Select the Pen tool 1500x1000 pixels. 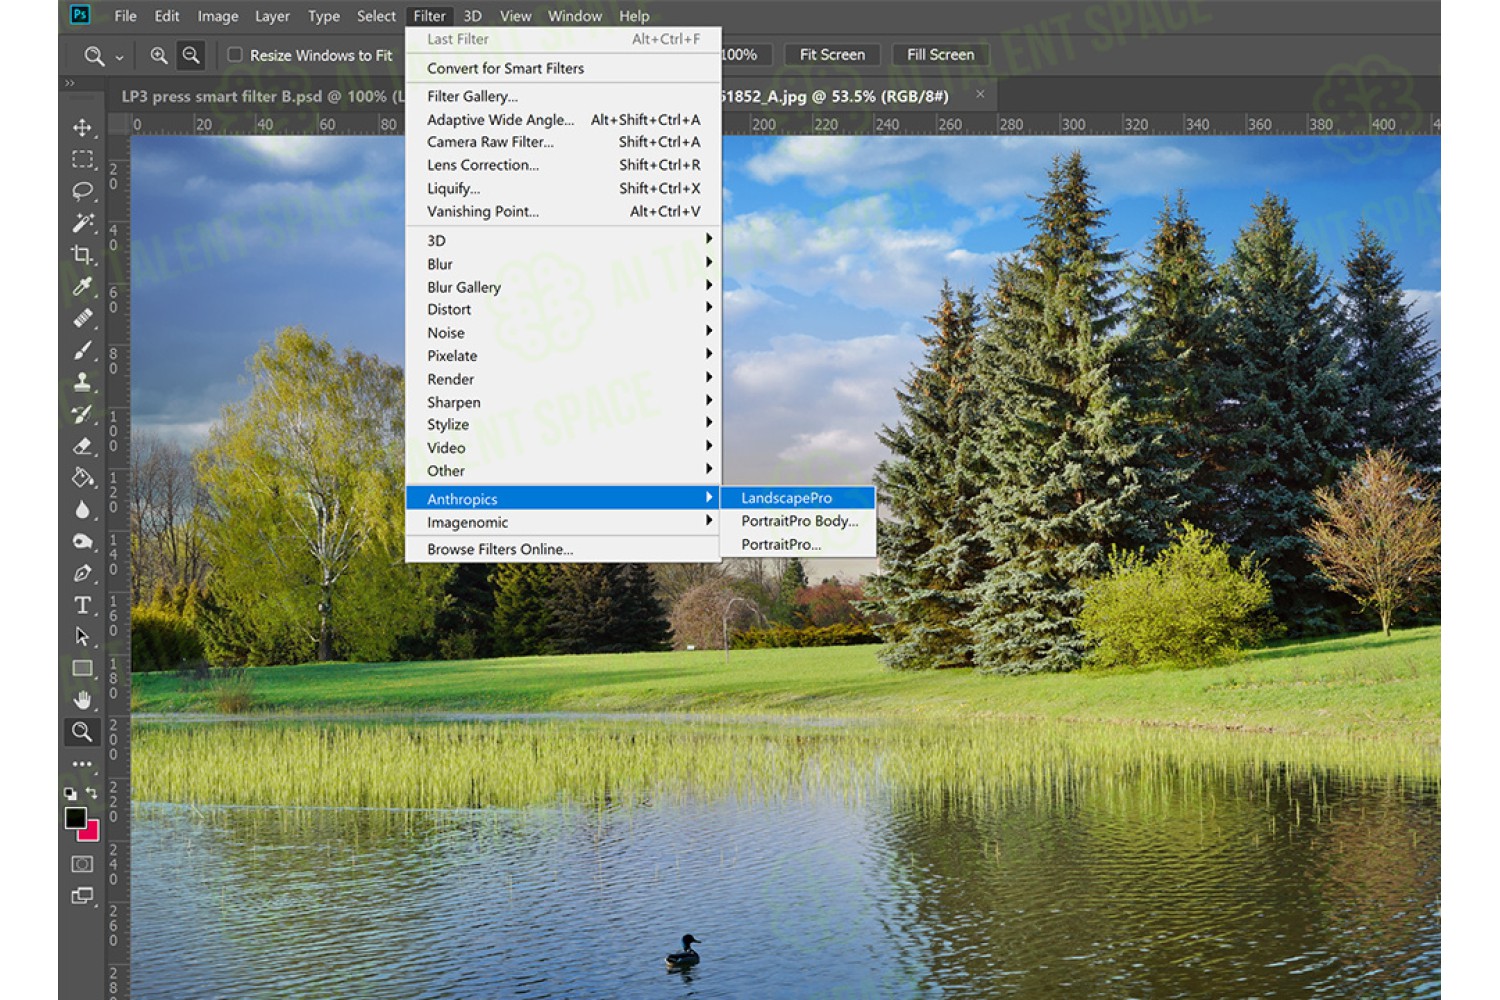pyautogui.click(x=83, y=573)
